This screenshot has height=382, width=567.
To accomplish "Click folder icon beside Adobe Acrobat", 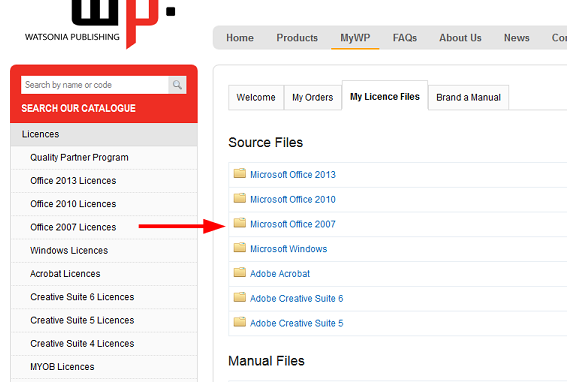I will pos(240,272).
